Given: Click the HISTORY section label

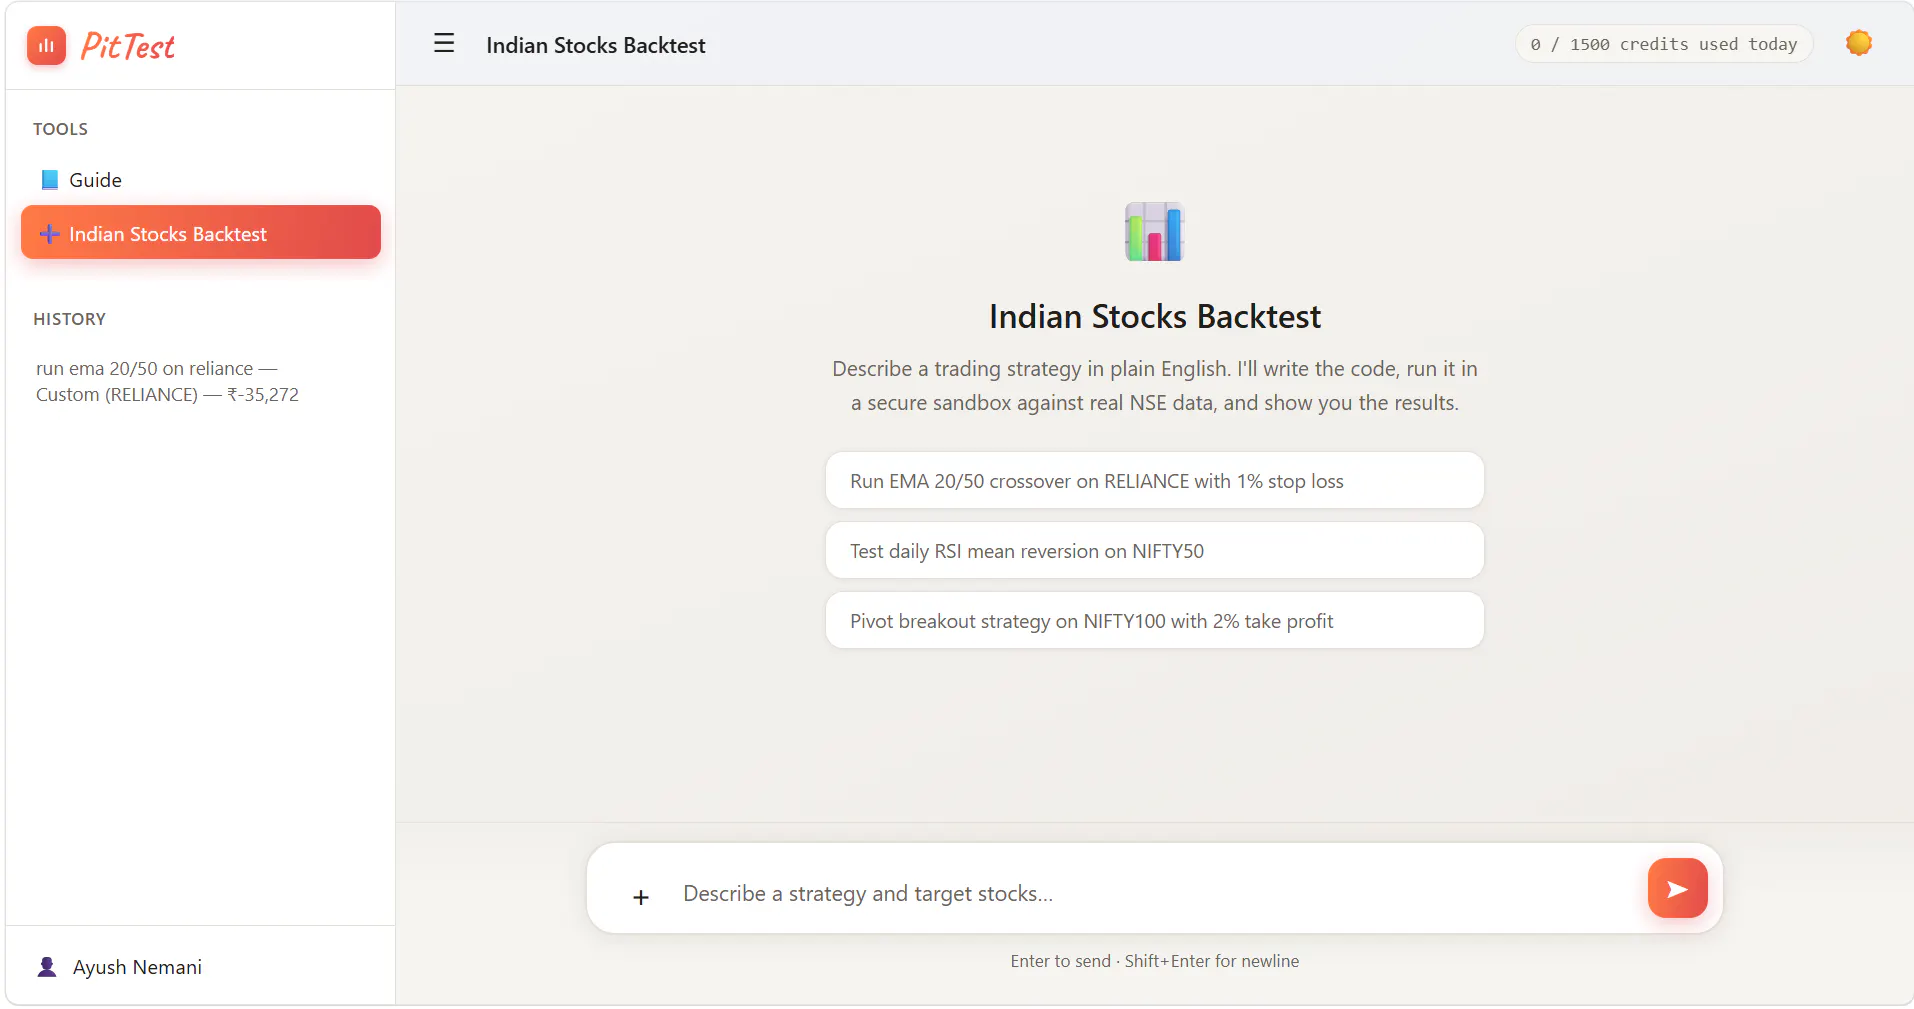Looking at the screenshot, I should tap(69, 319).
